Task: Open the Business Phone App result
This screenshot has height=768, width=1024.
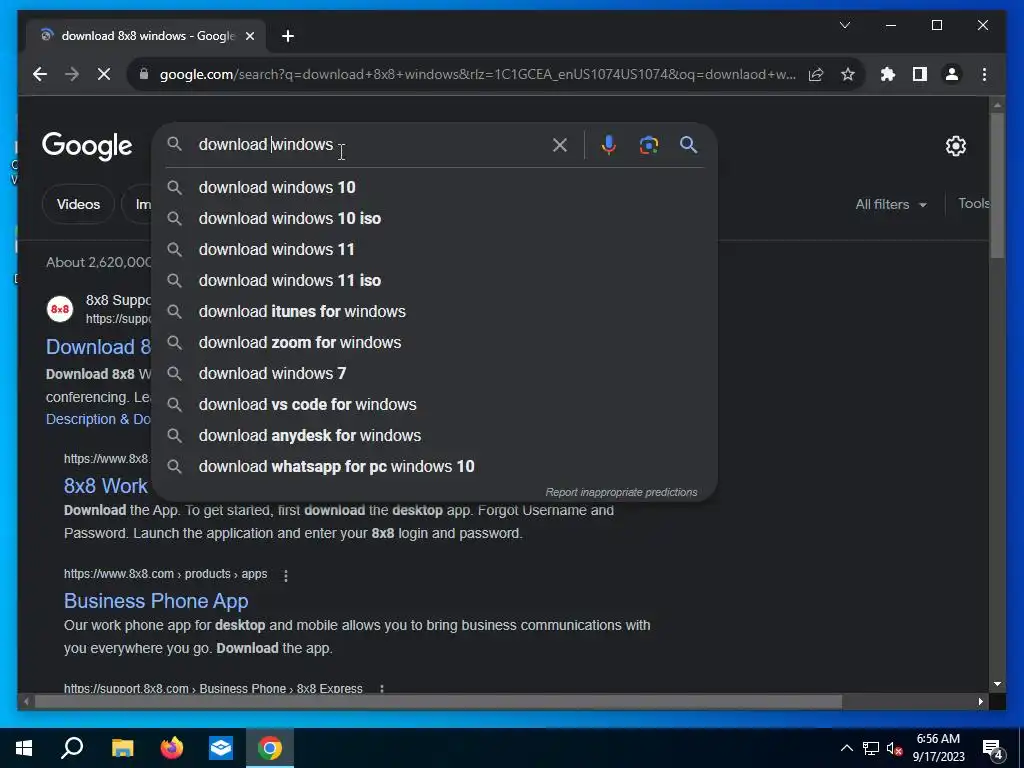Action: pyautogui.click(x=156, y=601)
